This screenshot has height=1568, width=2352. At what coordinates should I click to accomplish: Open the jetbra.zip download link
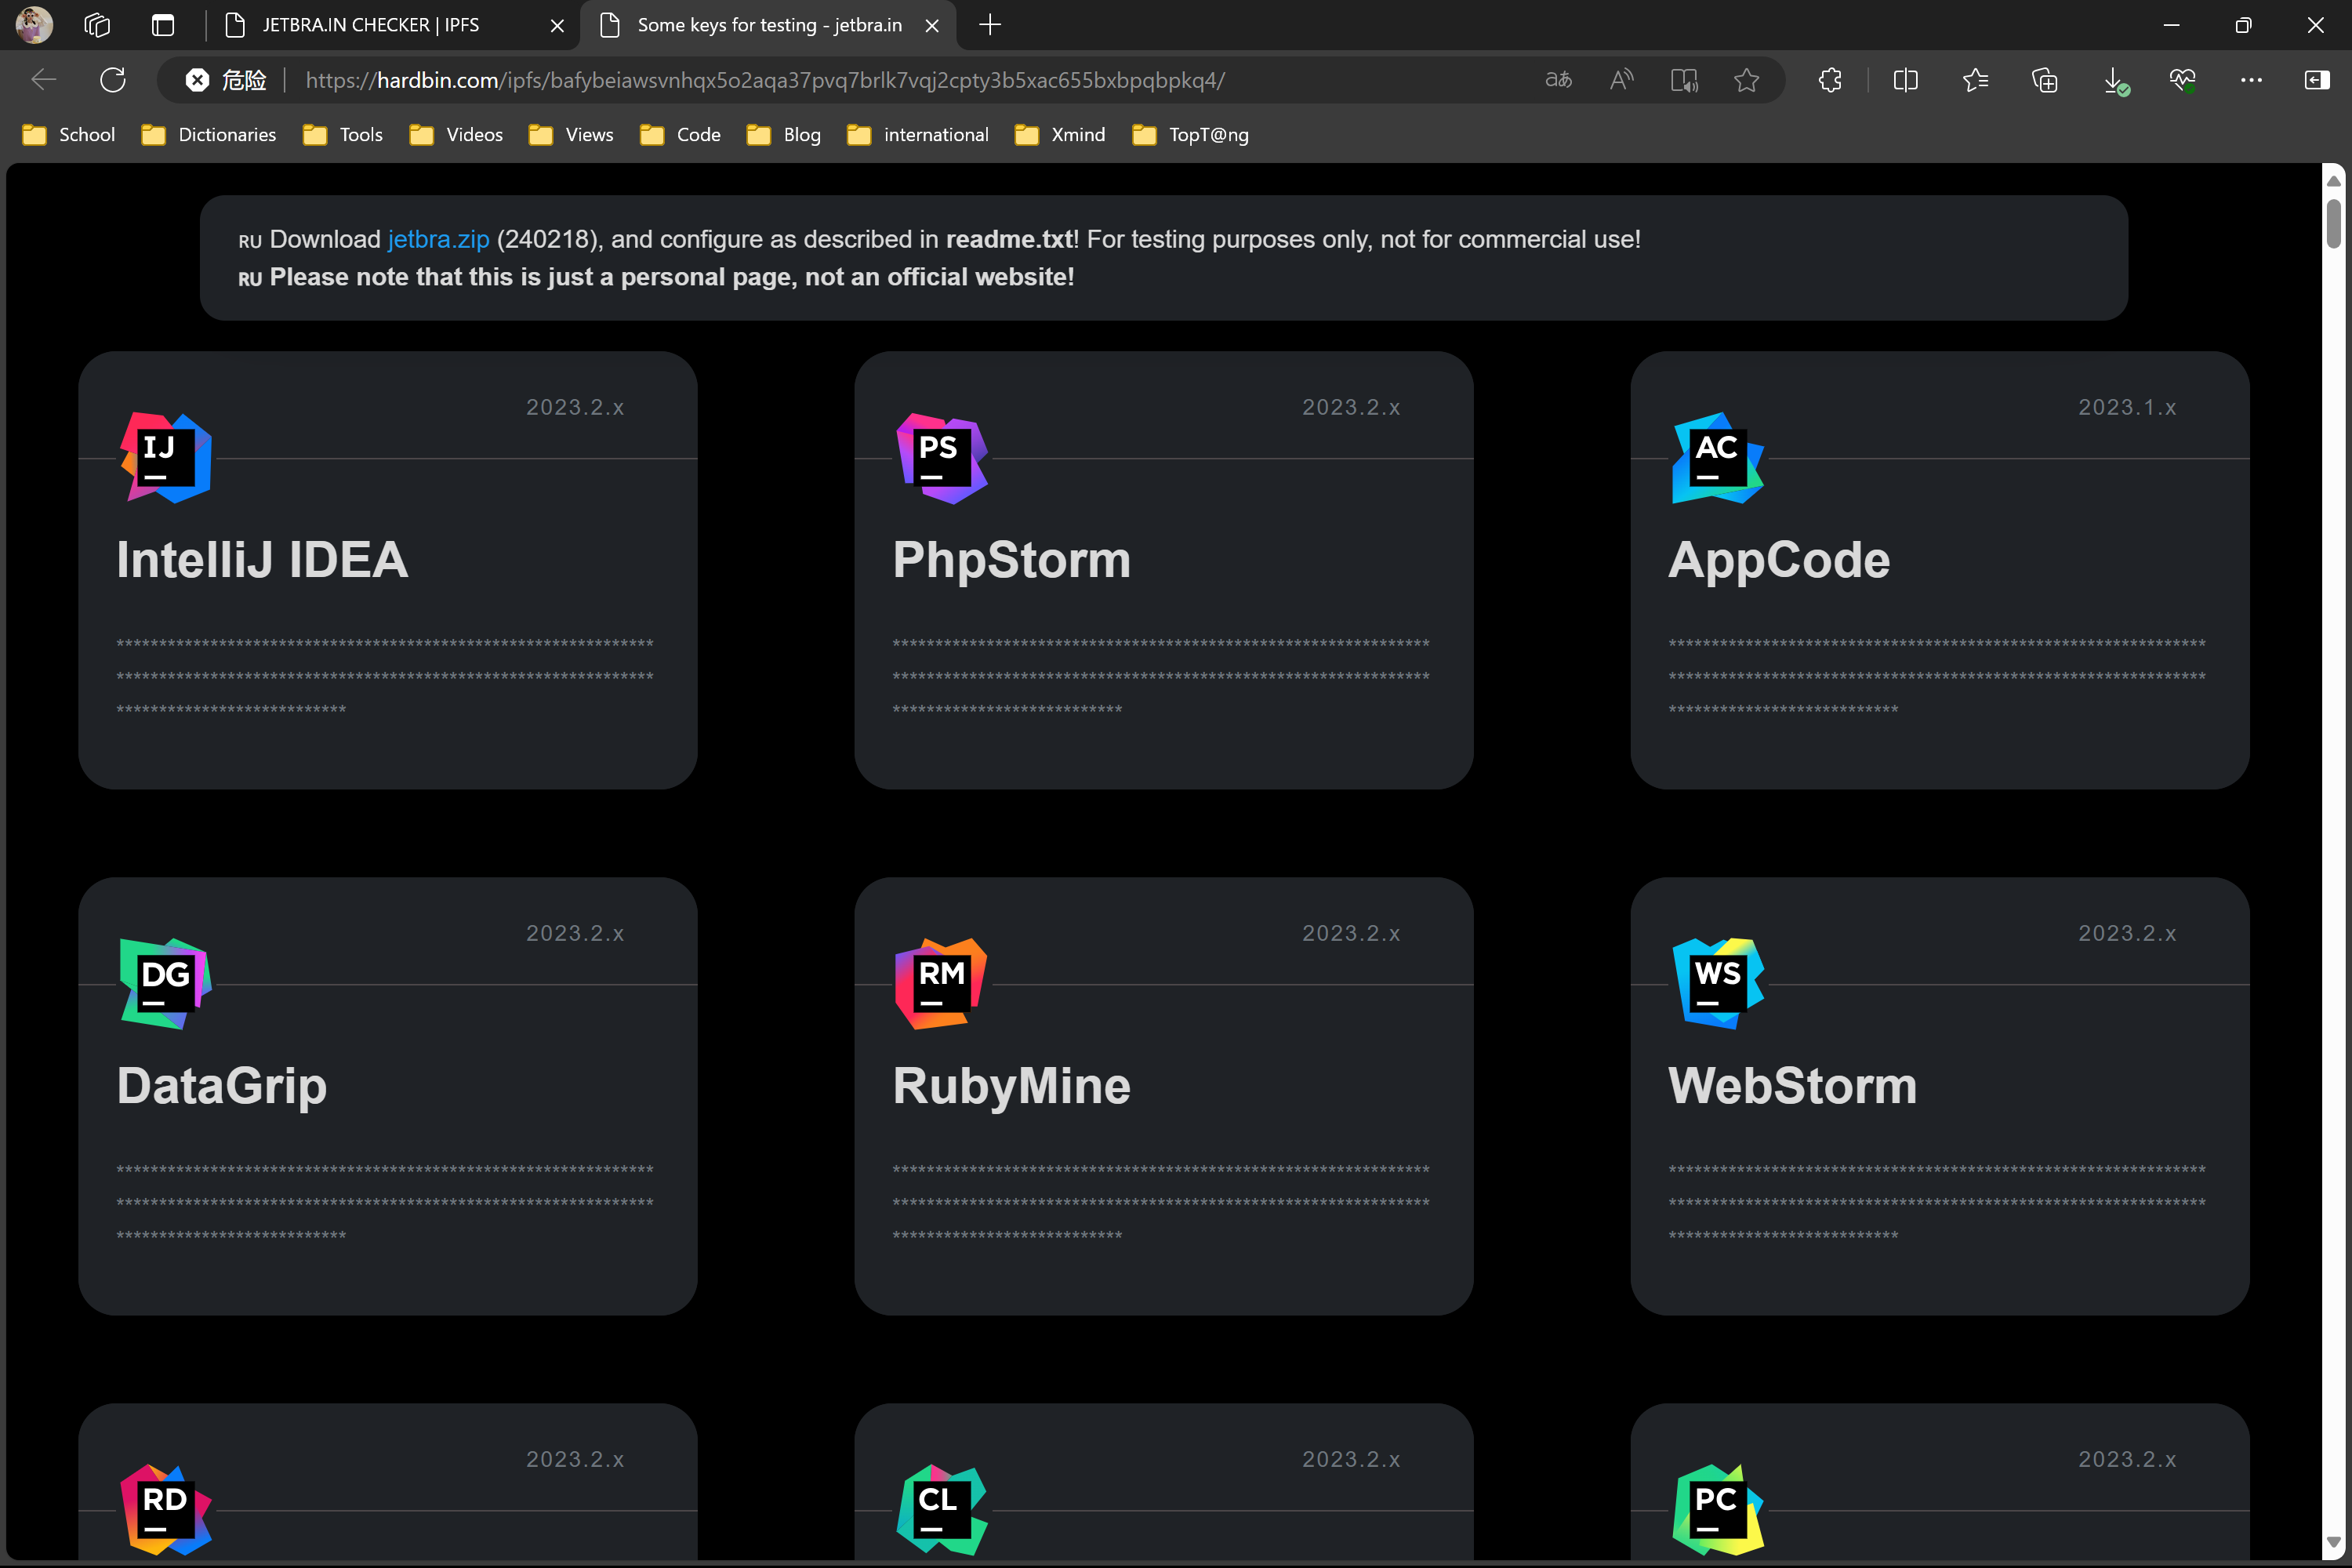pos(438,239)
